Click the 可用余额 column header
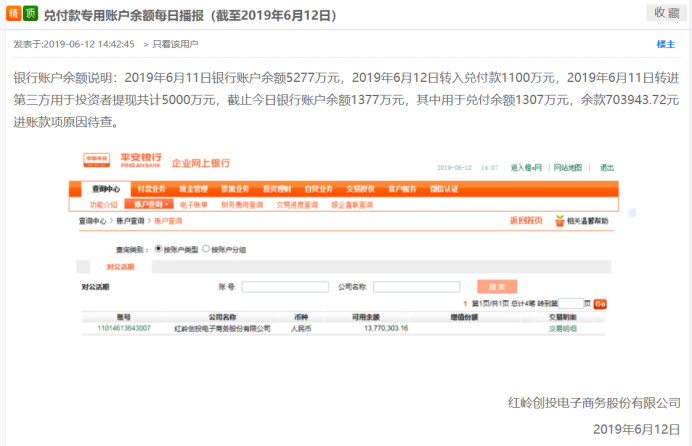The height and width of the screenshot is (446, 692). [365, 317]
